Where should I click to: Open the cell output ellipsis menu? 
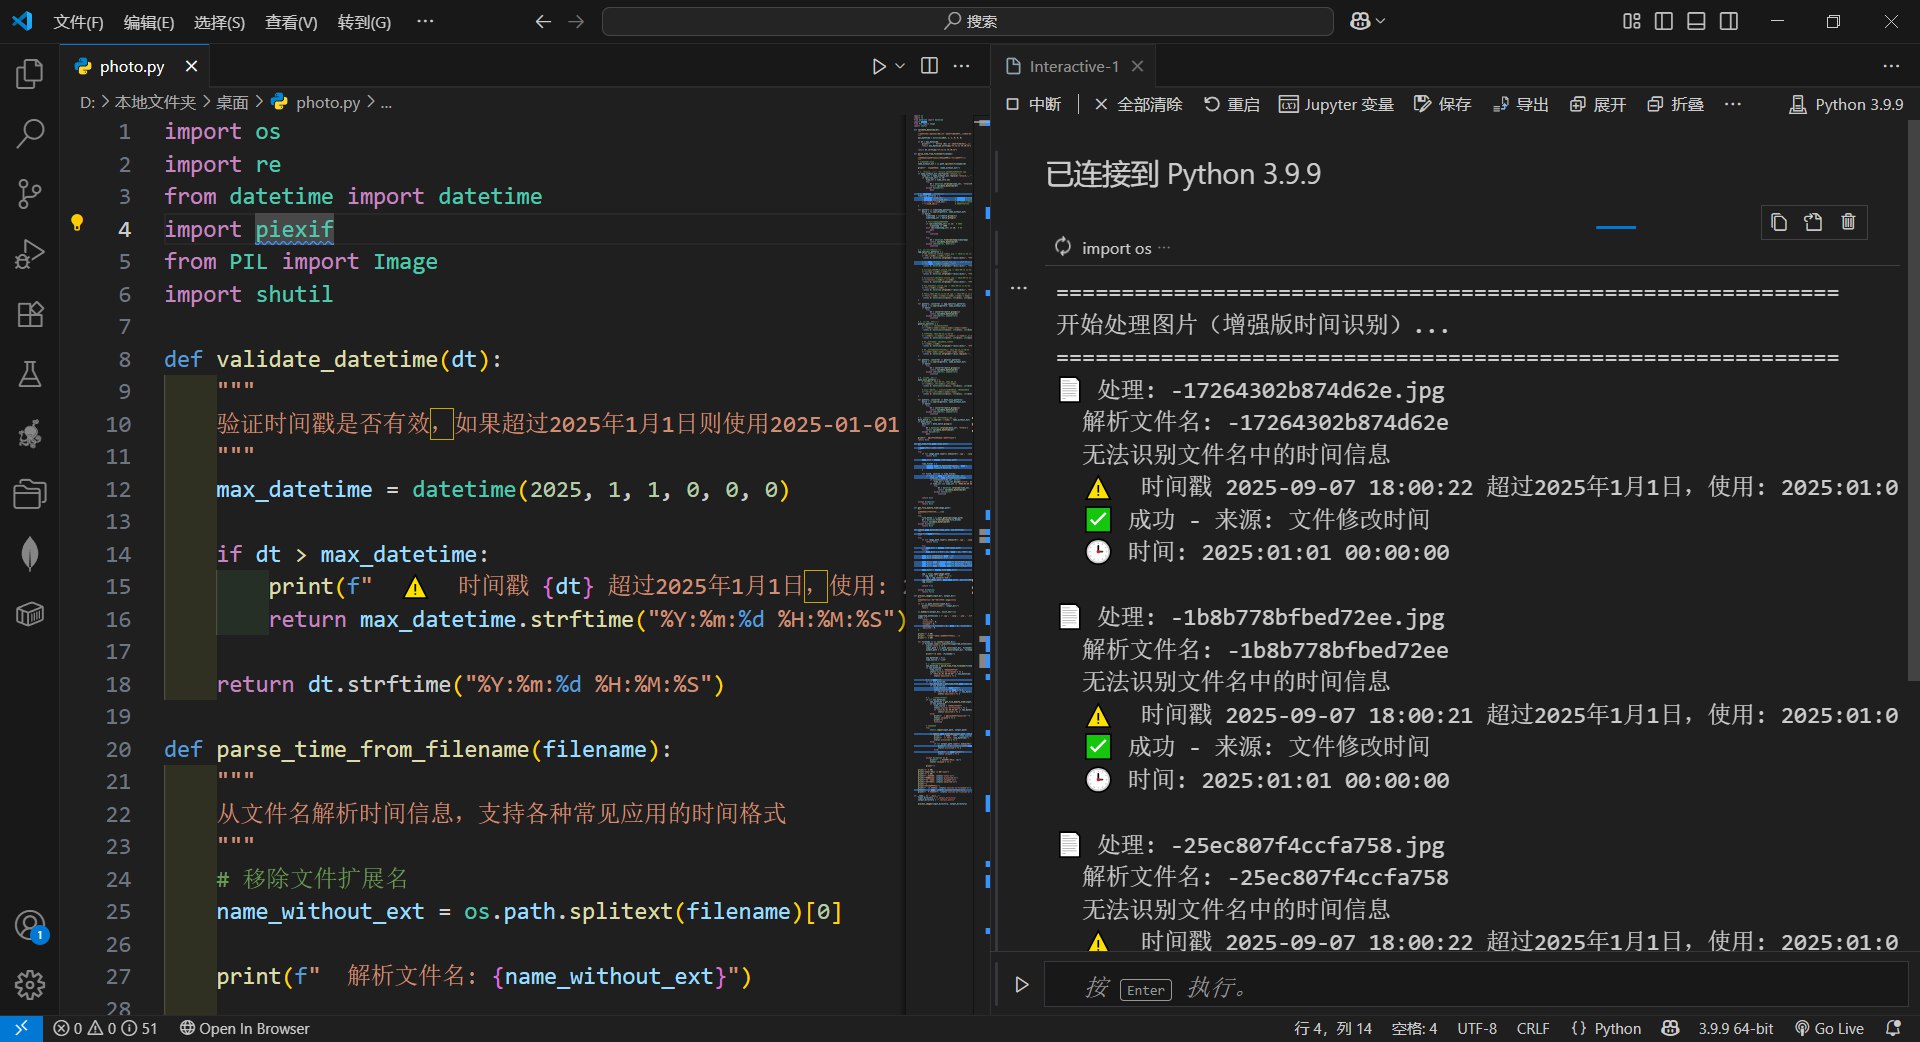[1019, 288]
